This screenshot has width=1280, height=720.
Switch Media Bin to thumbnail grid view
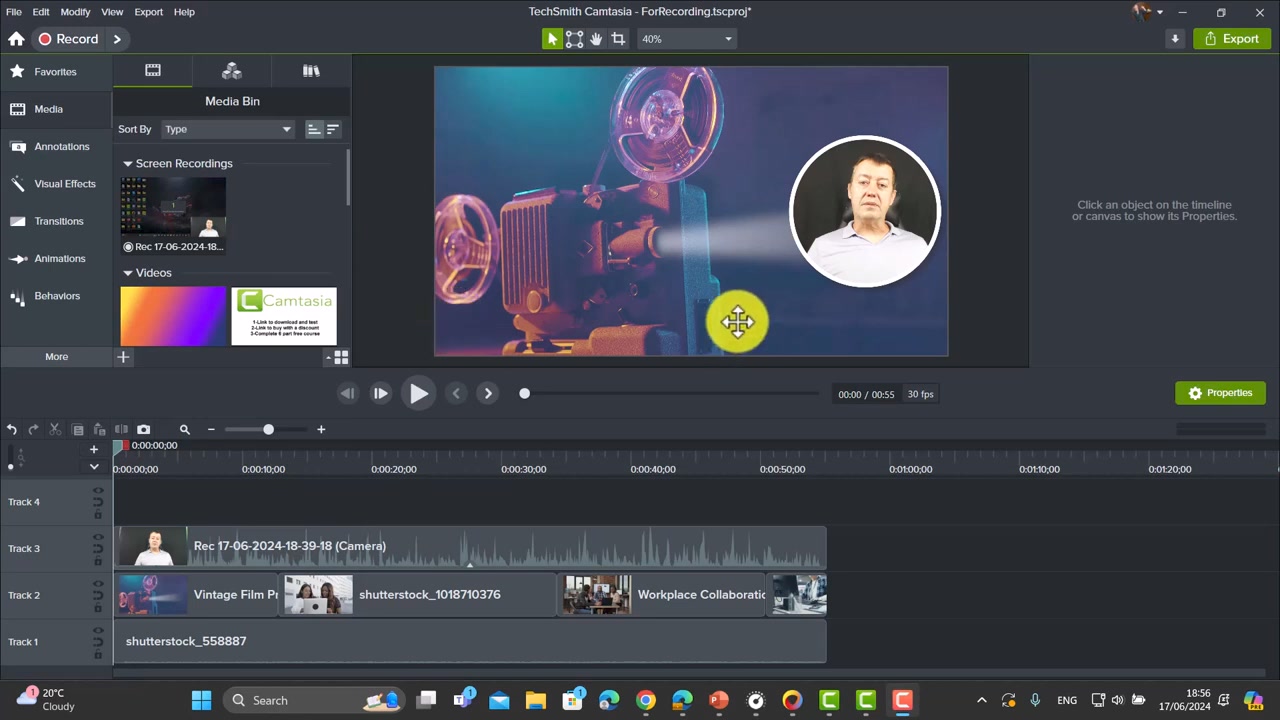pyautogui.click(x=341, y=357)
